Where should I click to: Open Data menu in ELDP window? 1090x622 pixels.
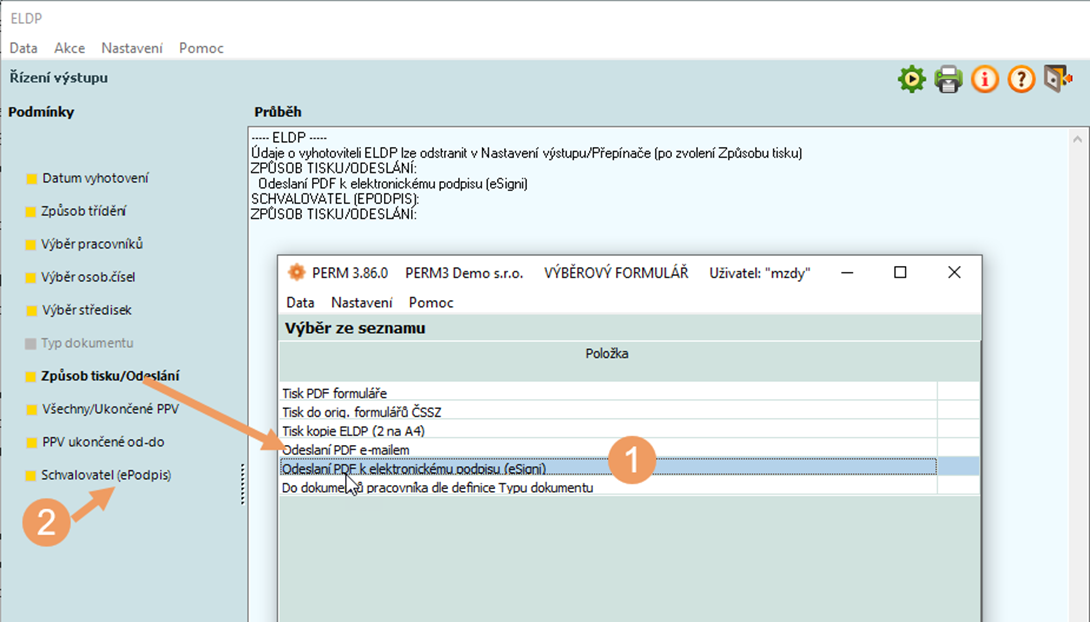[24, 48]
